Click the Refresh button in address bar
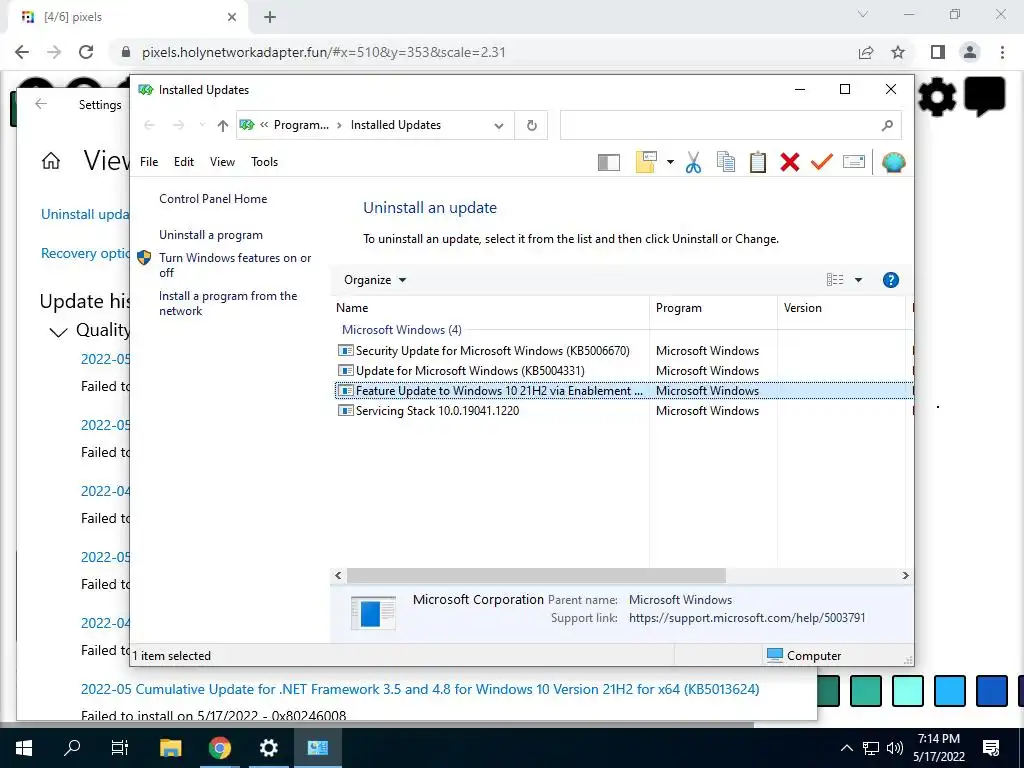This screenshot has height=768, width=1024. coord(532,125)
